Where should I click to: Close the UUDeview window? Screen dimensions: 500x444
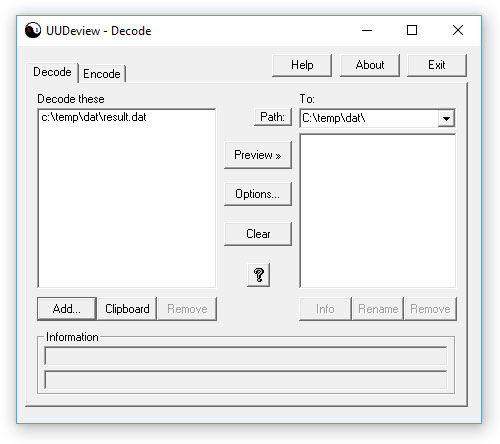tap(458, 30)
